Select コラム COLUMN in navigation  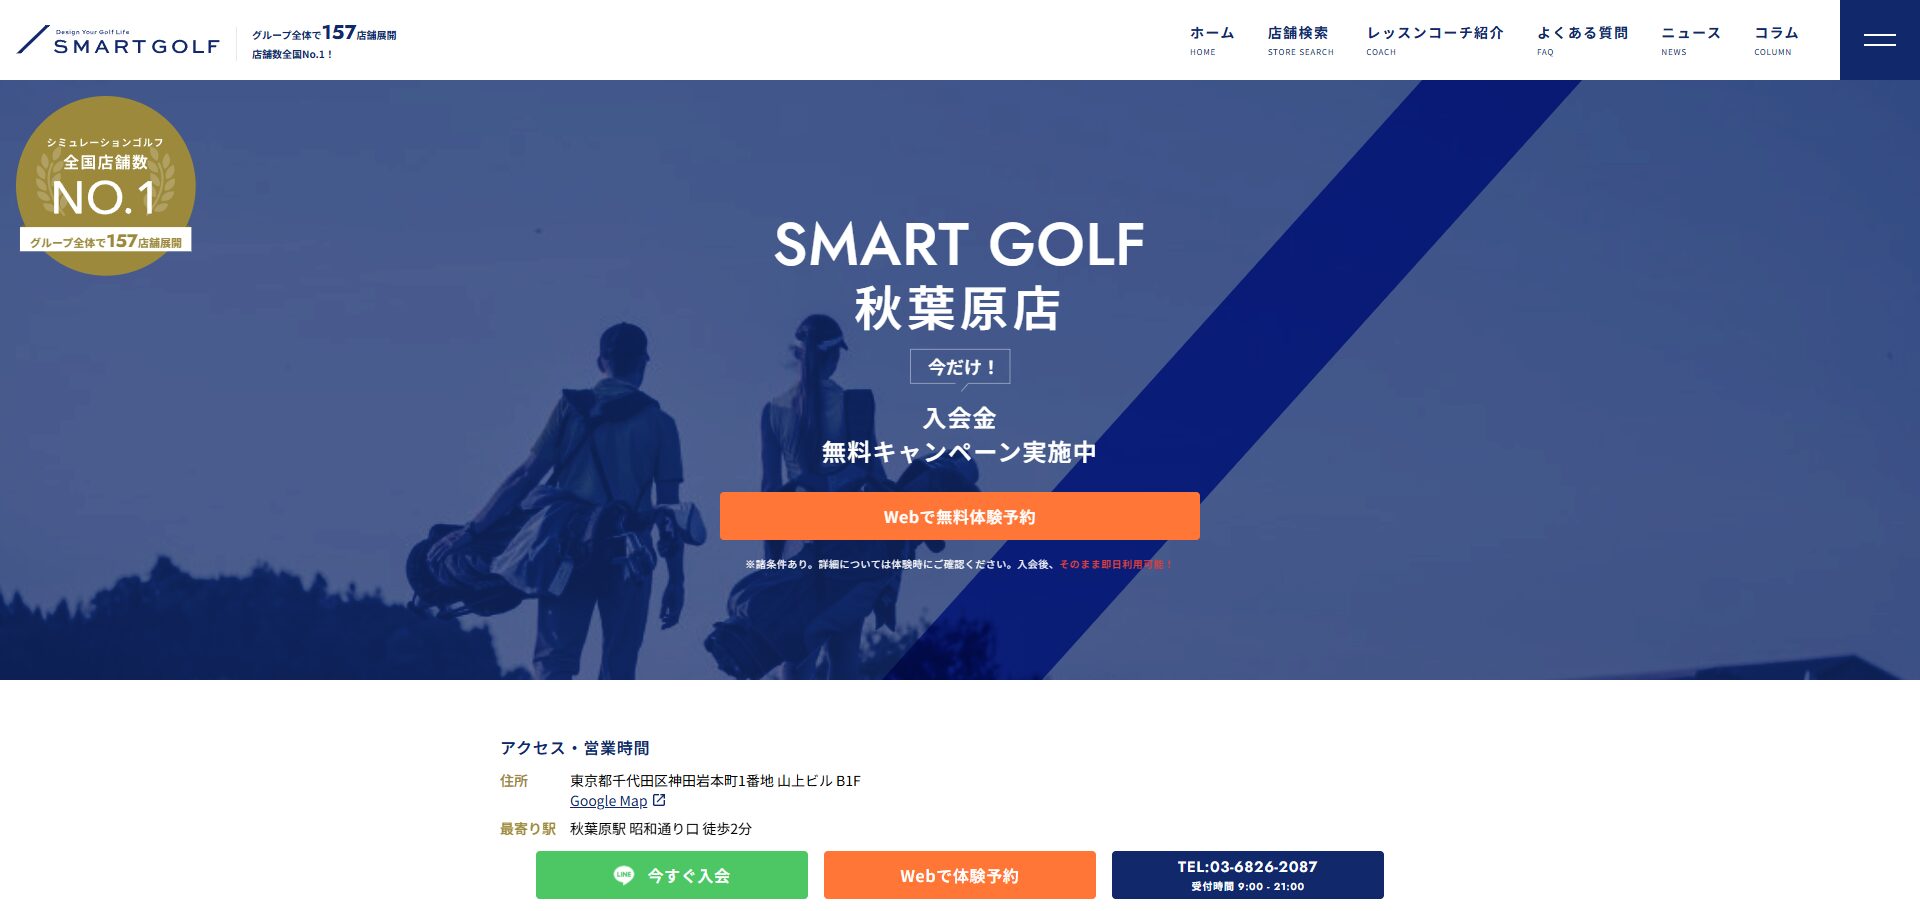click(1776, 41)
